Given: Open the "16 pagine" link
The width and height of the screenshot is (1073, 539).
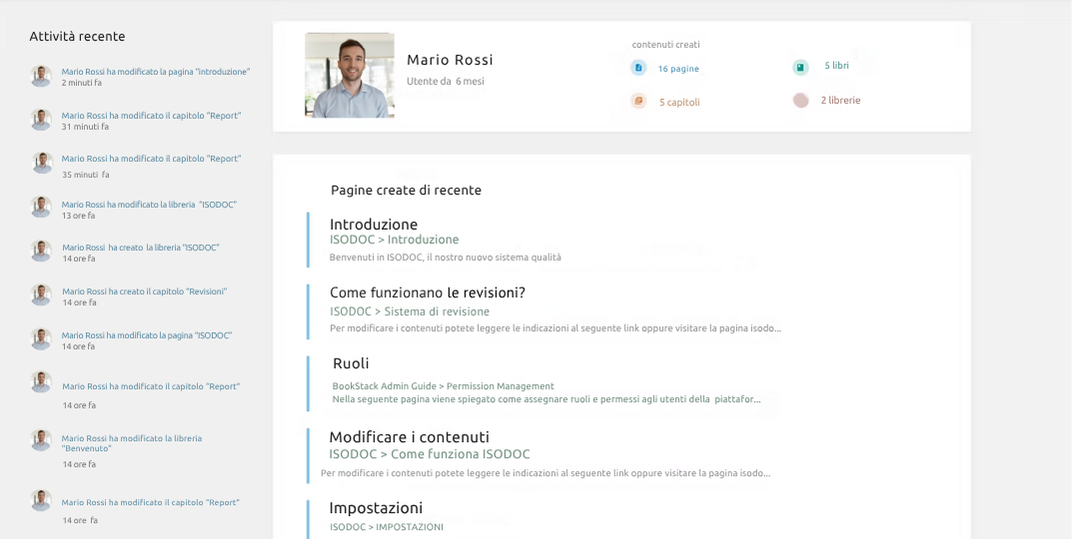Looking at the screenshot, I should coord(678,69).
